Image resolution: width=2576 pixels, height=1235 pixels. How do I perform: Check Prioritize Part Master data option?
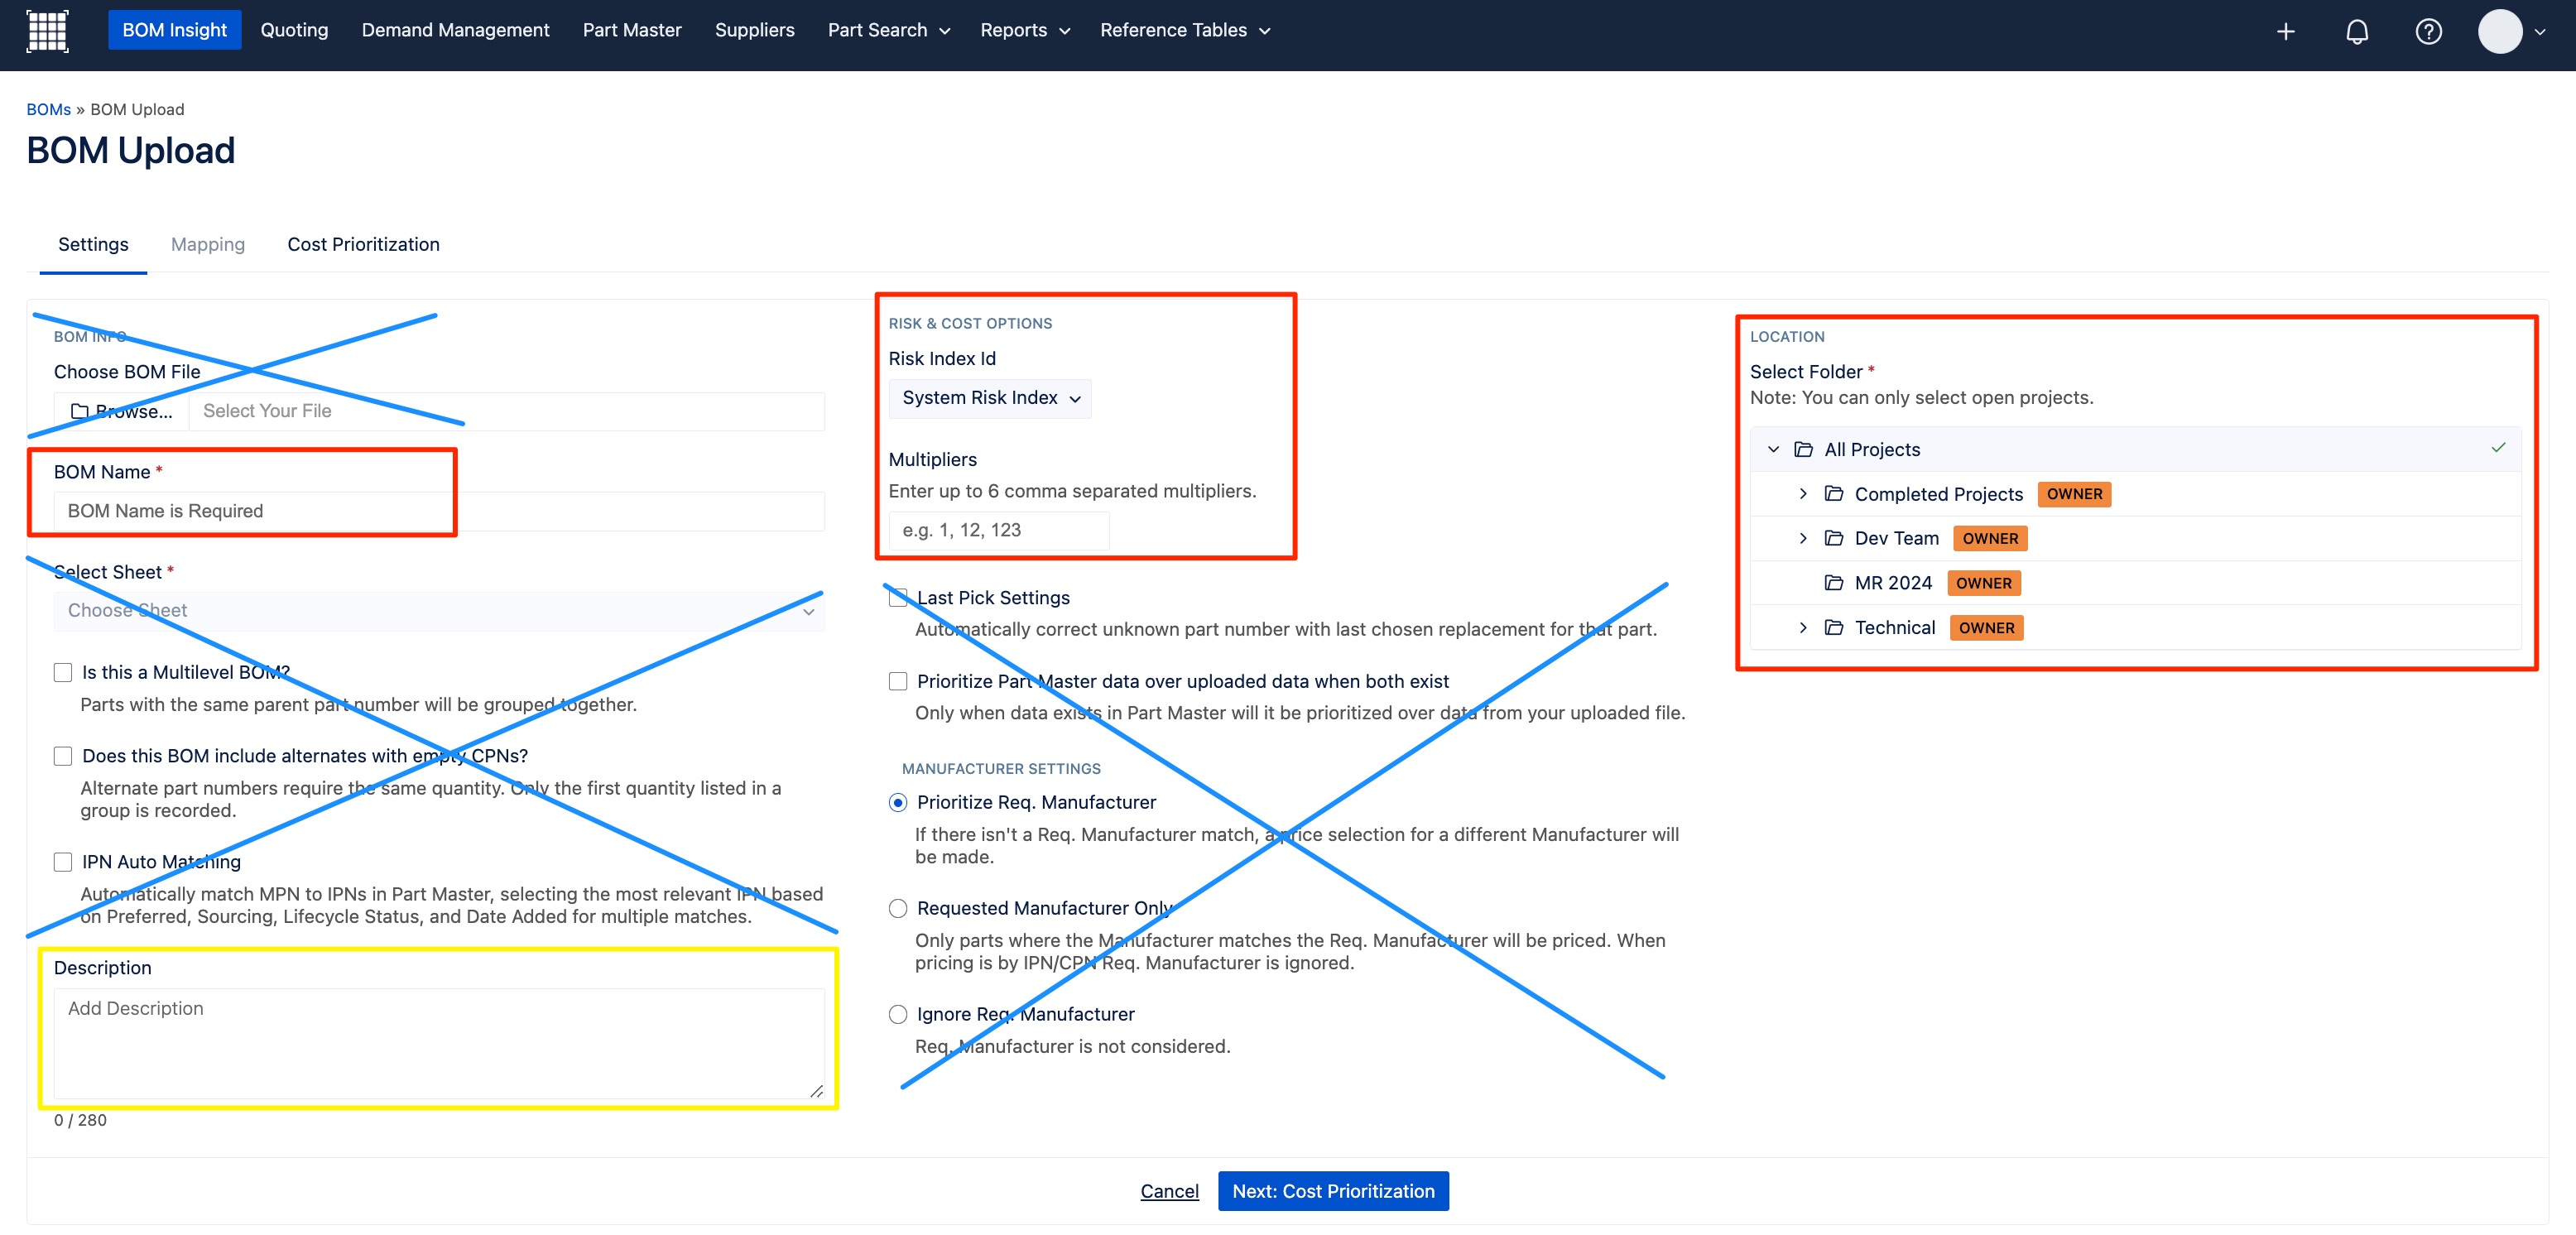coord(898,681)
